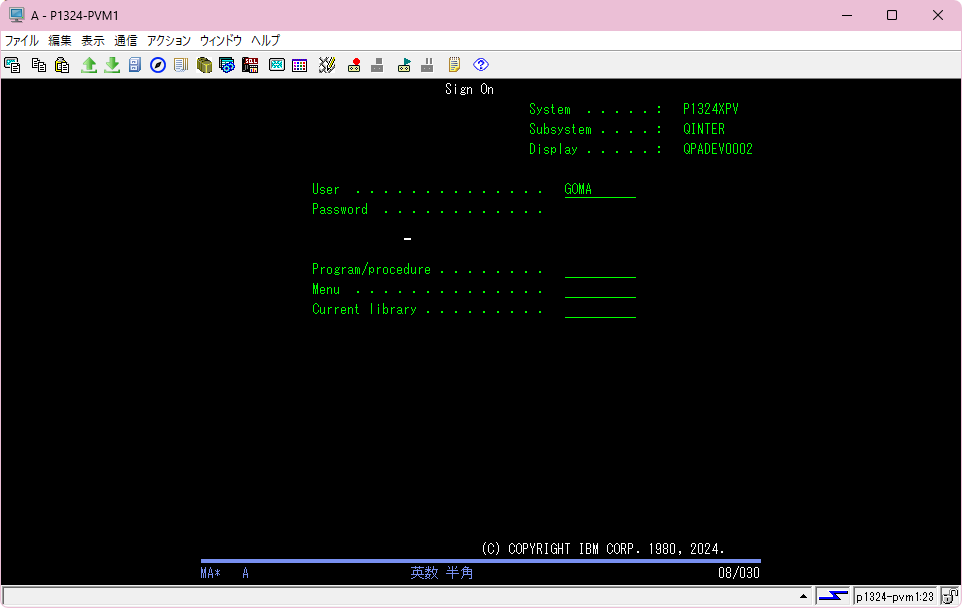Open the printer output documents icon
This screenshot has width=962, height=608.
tap(181, 64)
